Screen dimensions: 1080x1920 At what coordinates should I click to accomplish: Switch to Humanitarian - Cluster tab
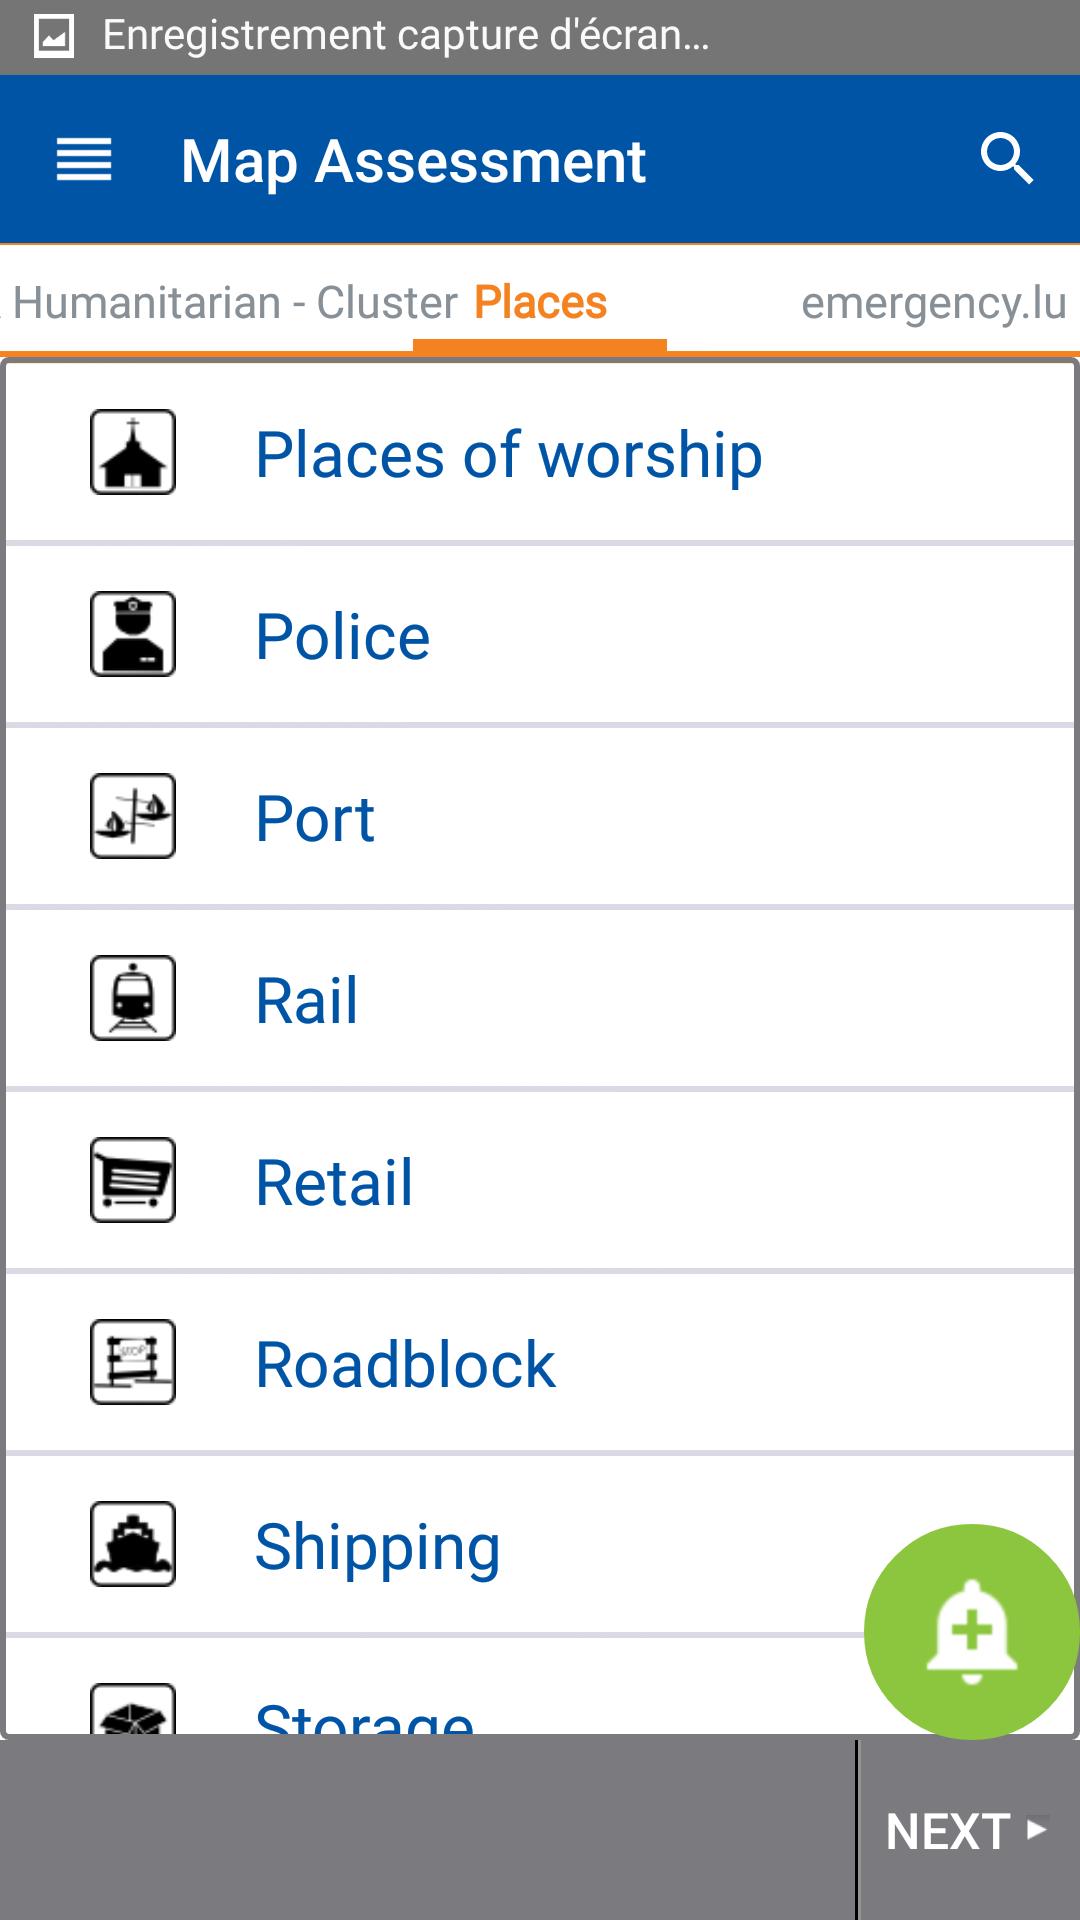click(234, 302)
